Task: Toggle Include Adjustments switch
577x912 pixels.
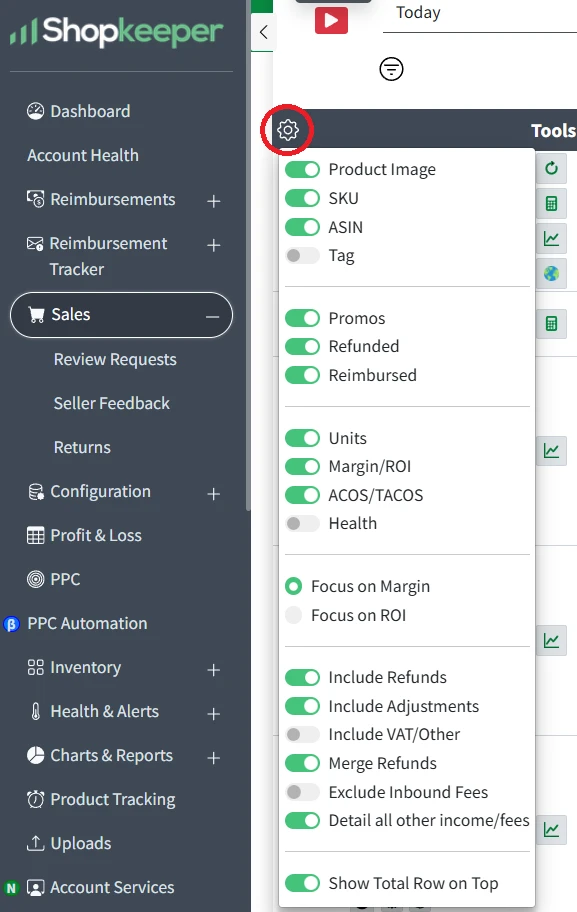Action: (302, 706)
